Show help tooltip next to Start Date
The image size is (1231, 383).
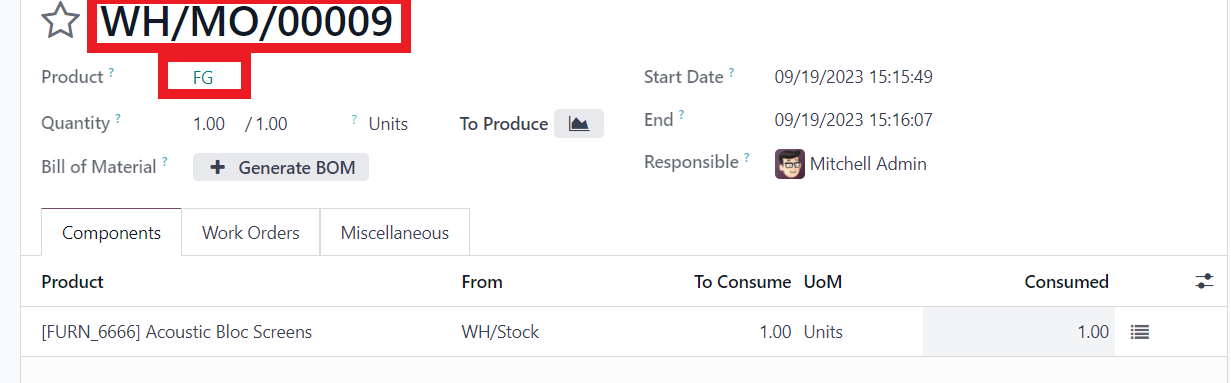(731, 72)
